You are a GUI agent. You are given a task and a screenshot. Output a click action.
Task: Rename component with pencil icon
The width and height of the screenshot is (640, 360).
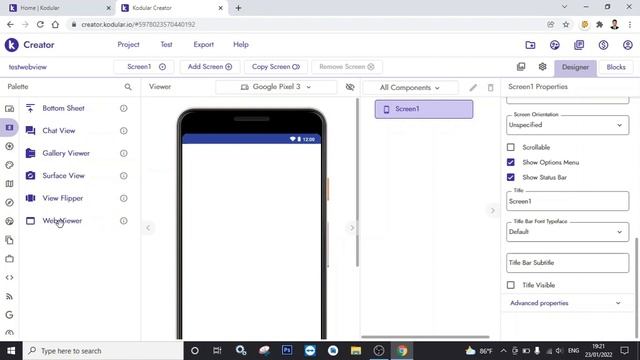coord(473,87)
